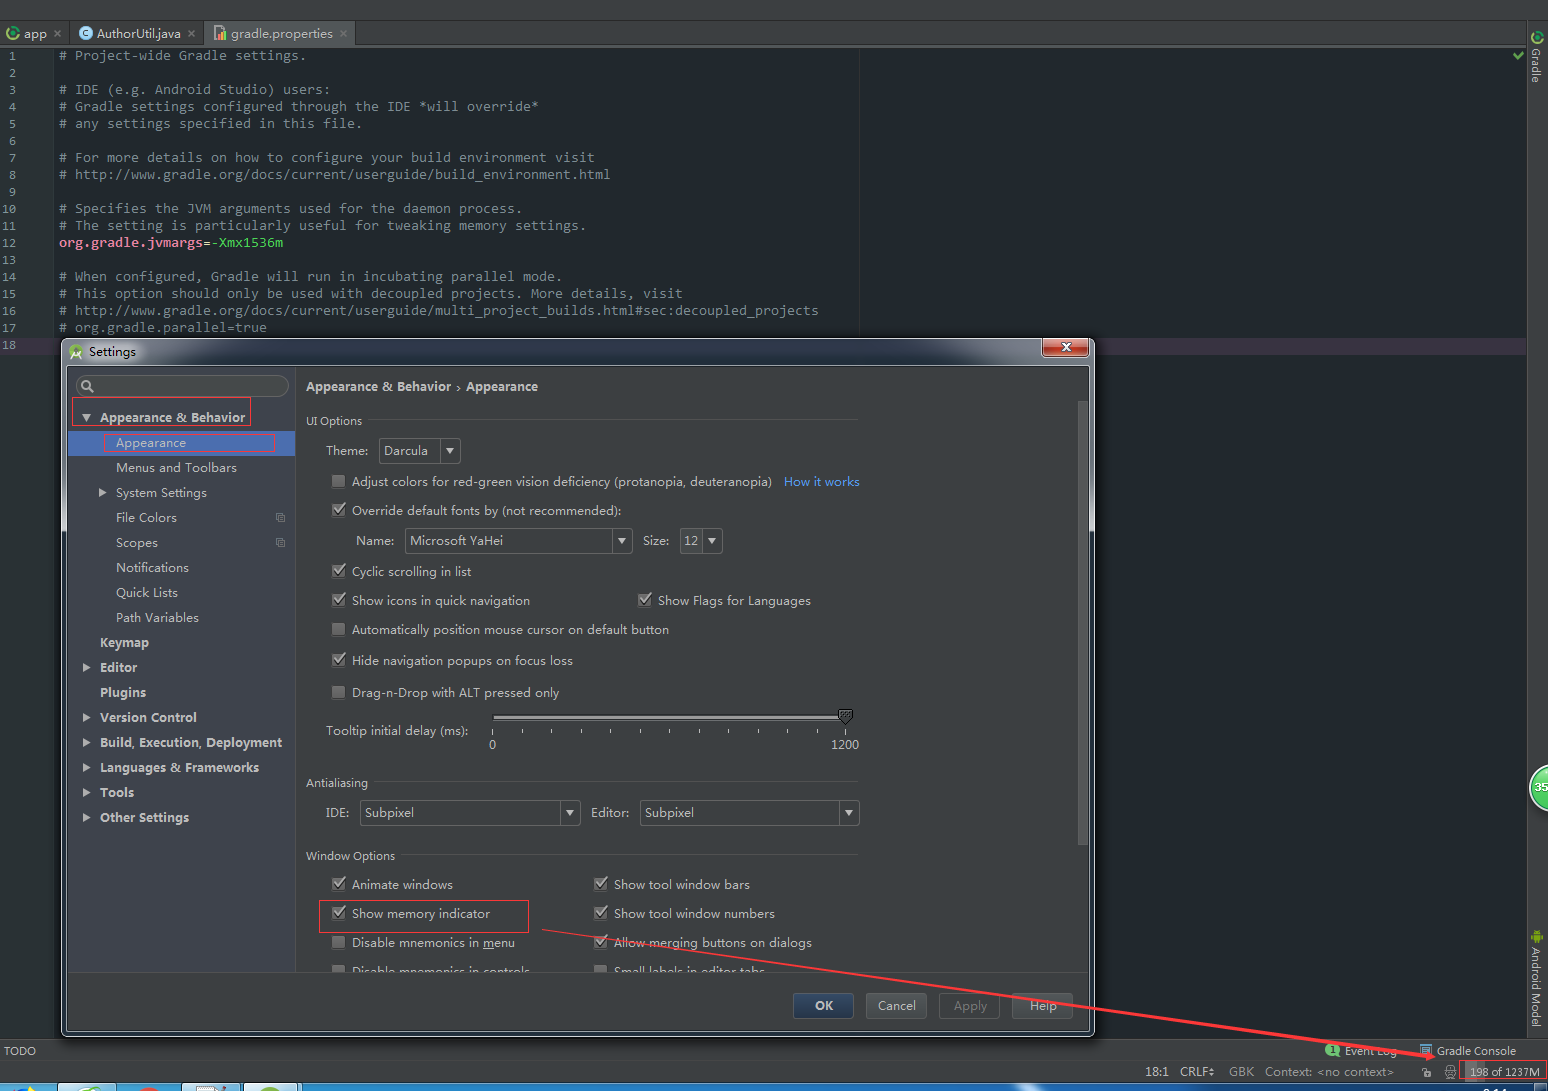Click the lock icon in the status bar

click(x=1427, y=1072)
